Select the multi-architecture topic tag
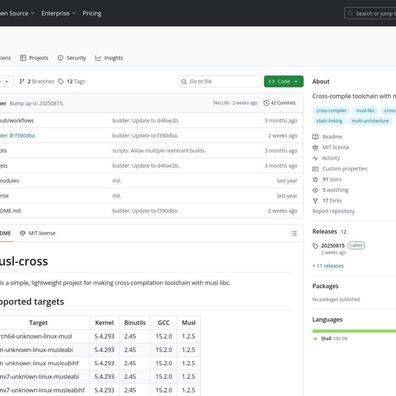The width and height of the screenshot is (396, 396). (x=370, y=121)
